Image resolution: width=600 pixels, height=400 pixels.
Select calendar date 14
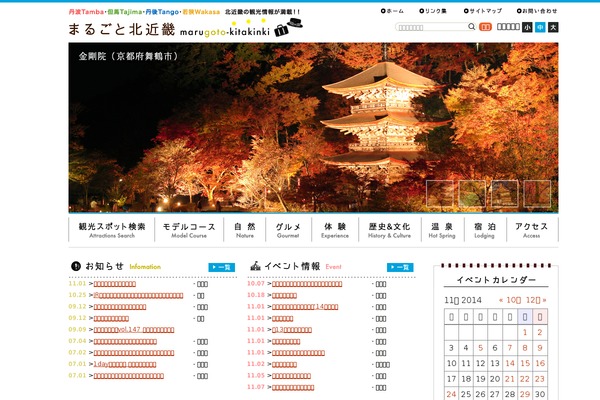pyautogui.click(x=510, y=363)
